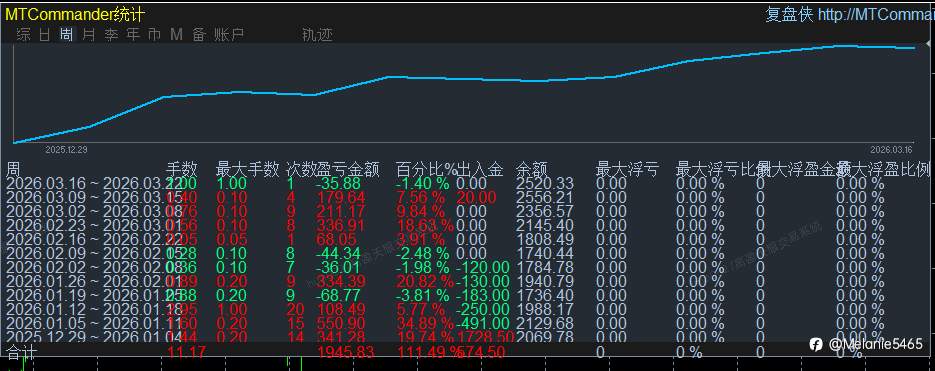Click the 手数 column header
Viewport: 935px width, 371px height.
coord(181,169)
